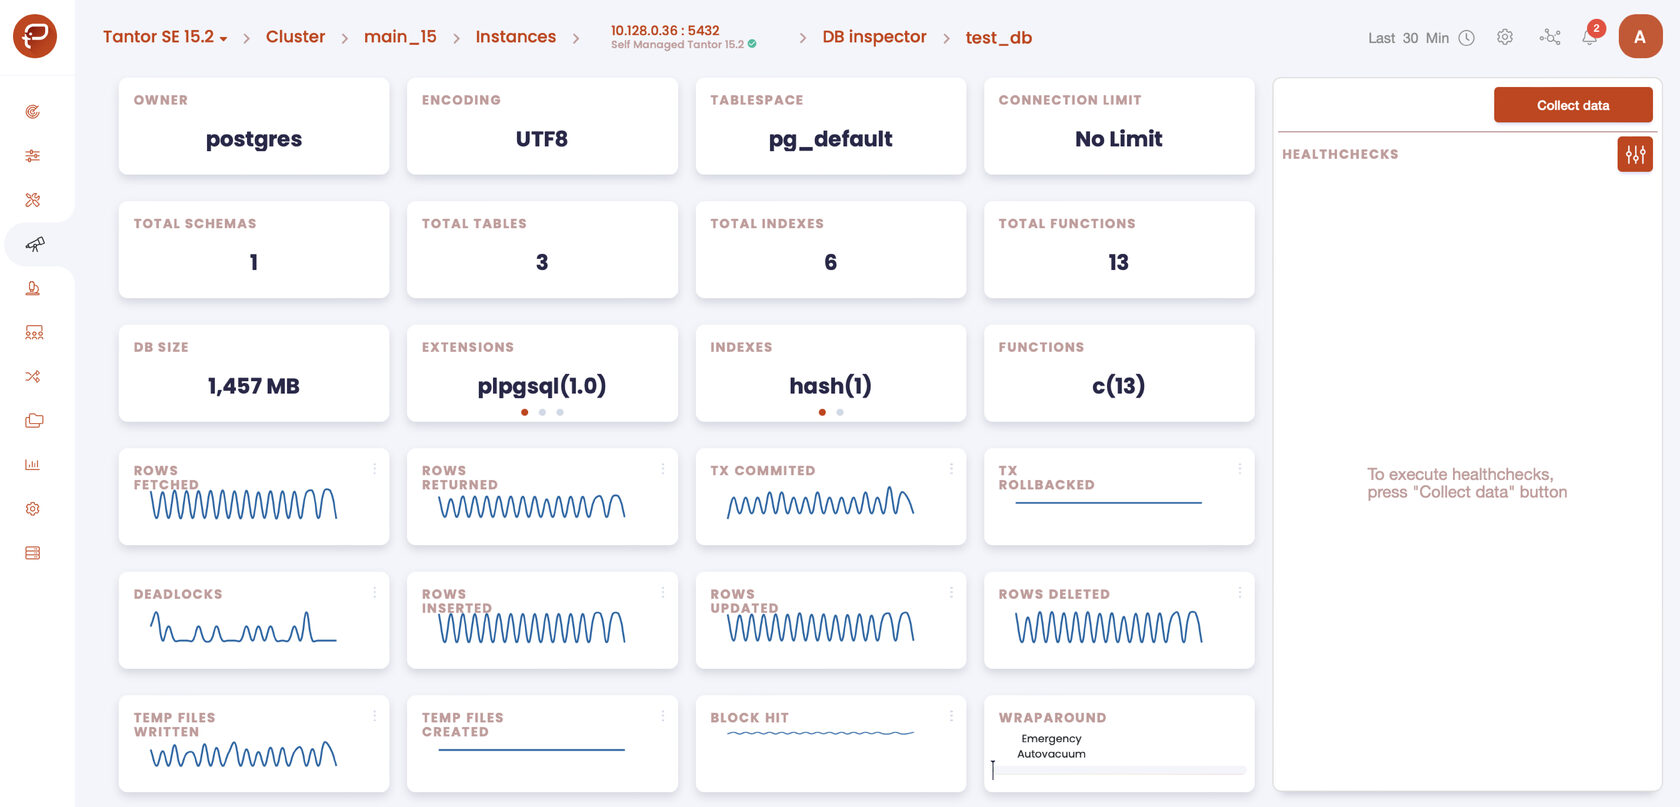Go to Cluster breadcrumb
This screenshot has height=807, width=1680.
coord(295,37)
